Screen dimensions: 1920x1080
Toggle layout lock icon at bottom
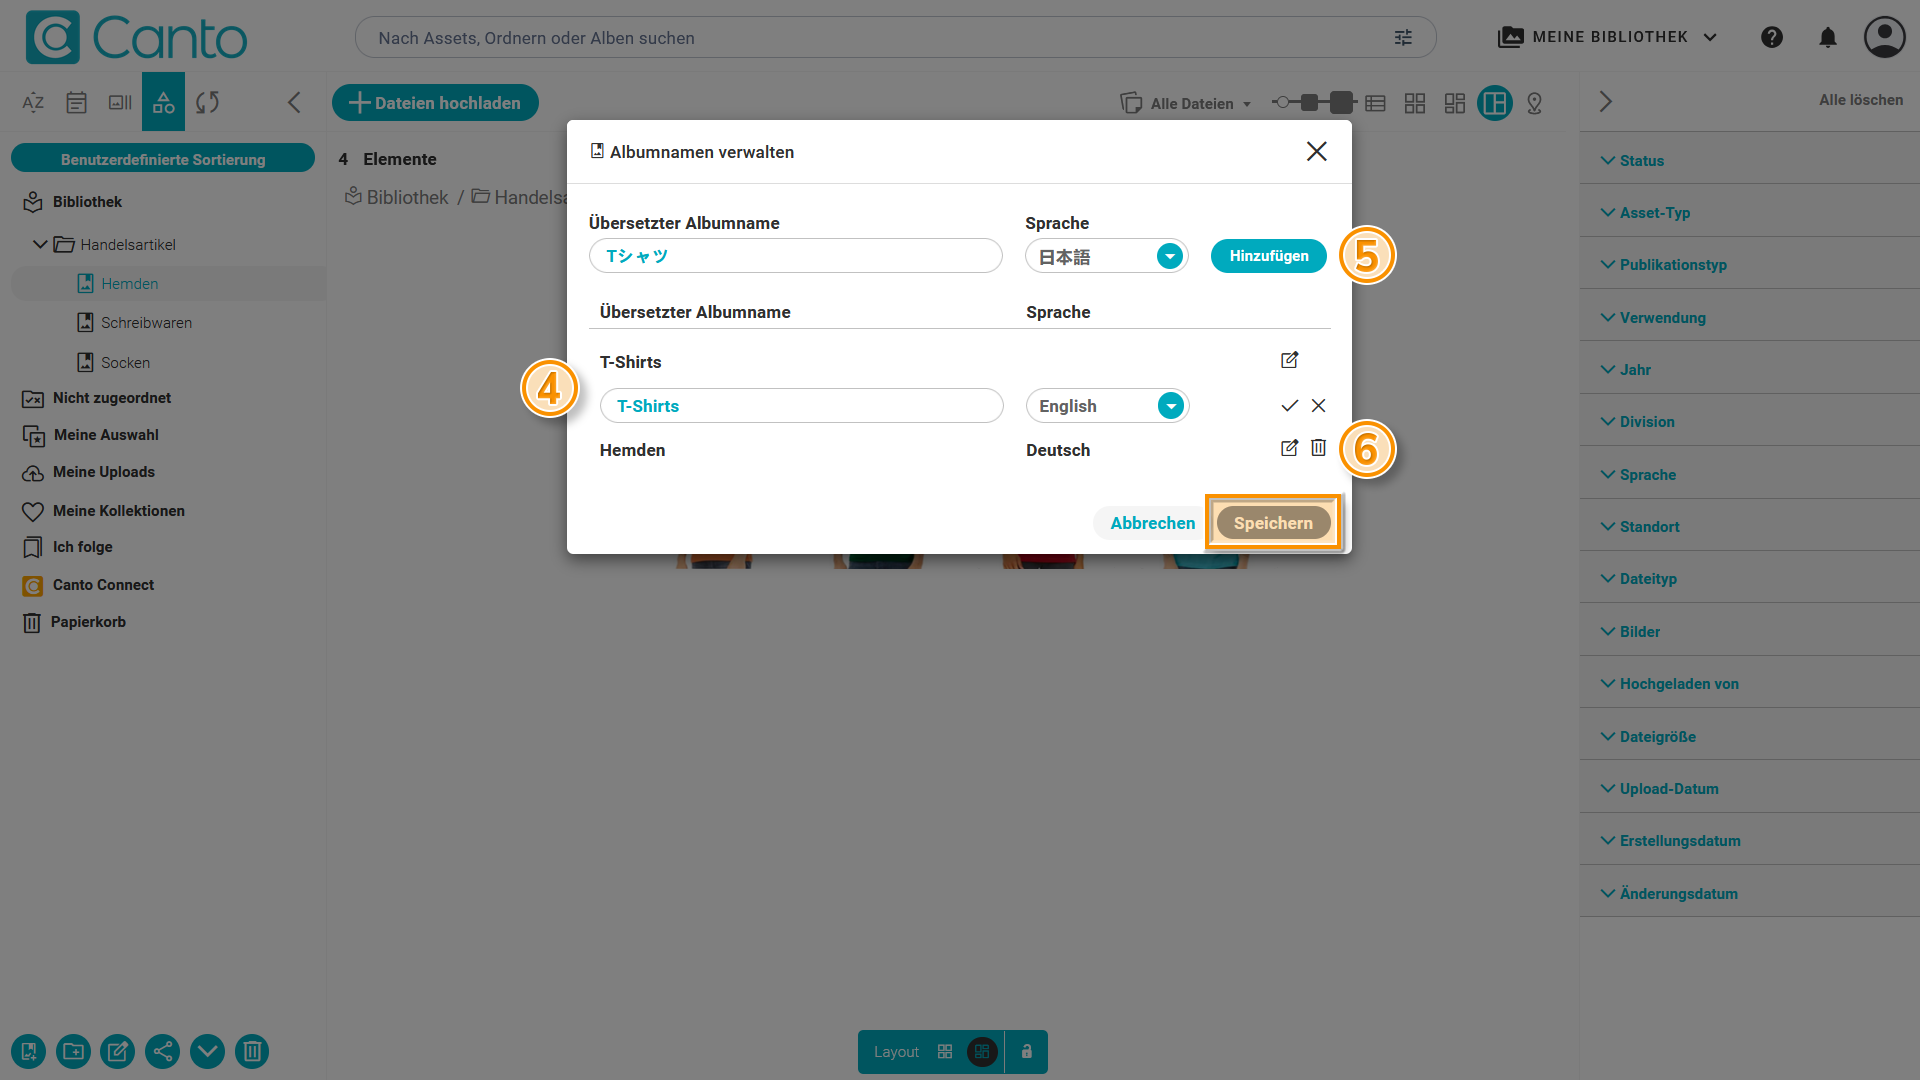(1026, 1051)
